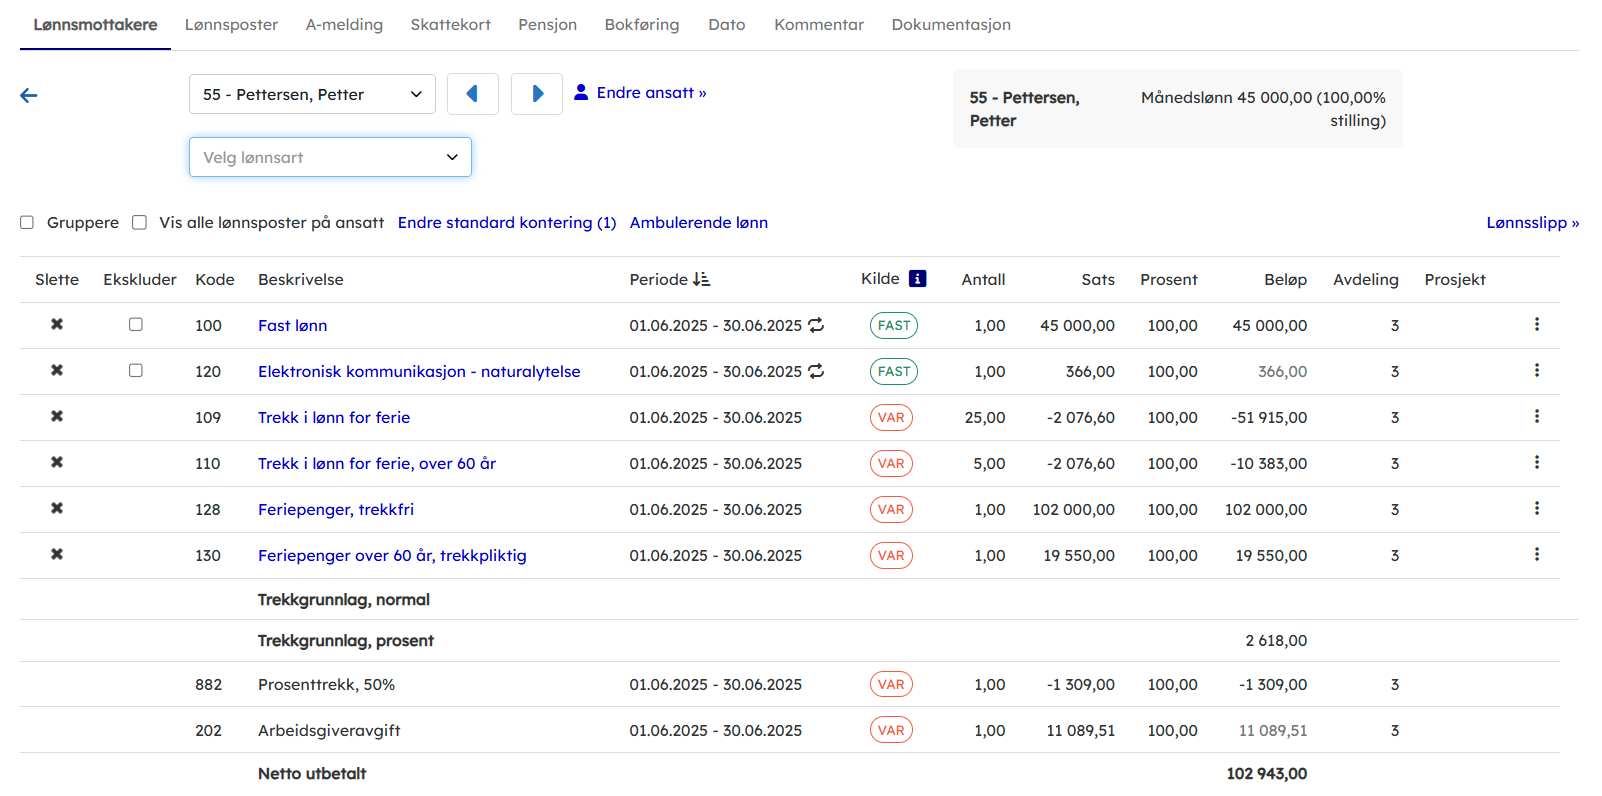Delete the Fast lønn row

[57, 325]
